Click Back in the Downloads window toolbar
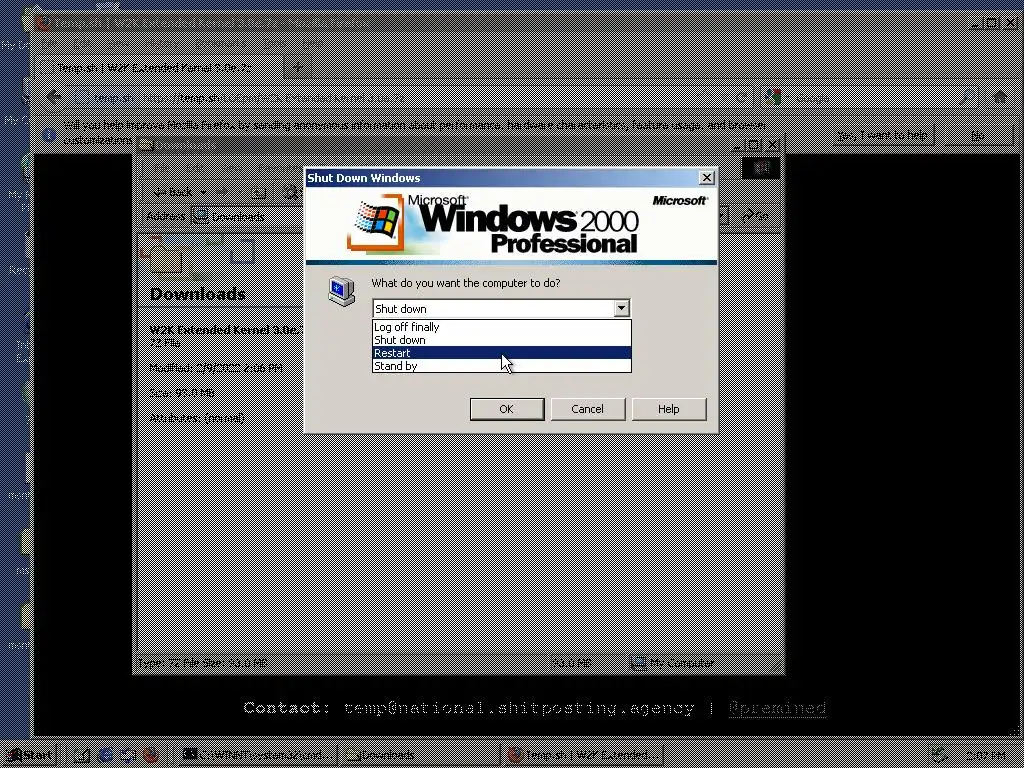 (172, 192)
